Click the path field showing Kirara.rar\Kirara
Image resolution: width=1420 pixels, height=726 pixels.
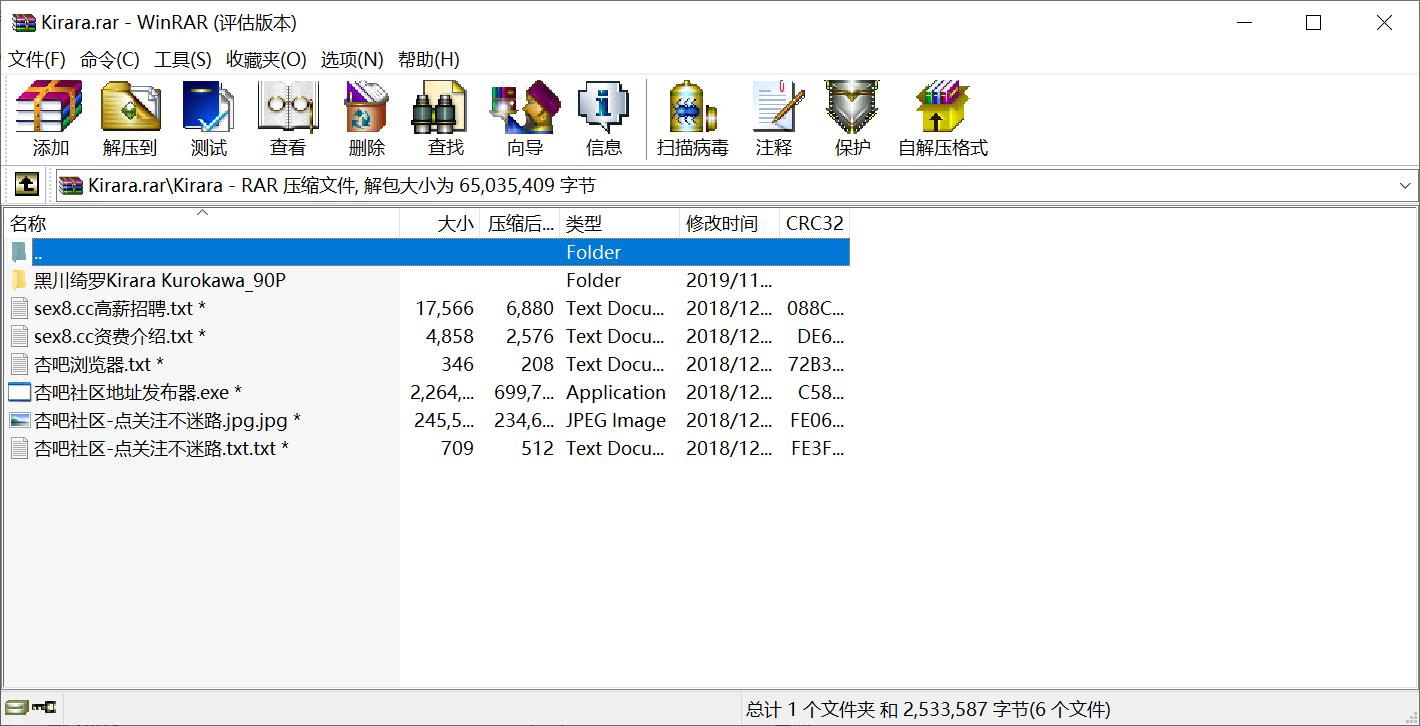pos(735,185)
